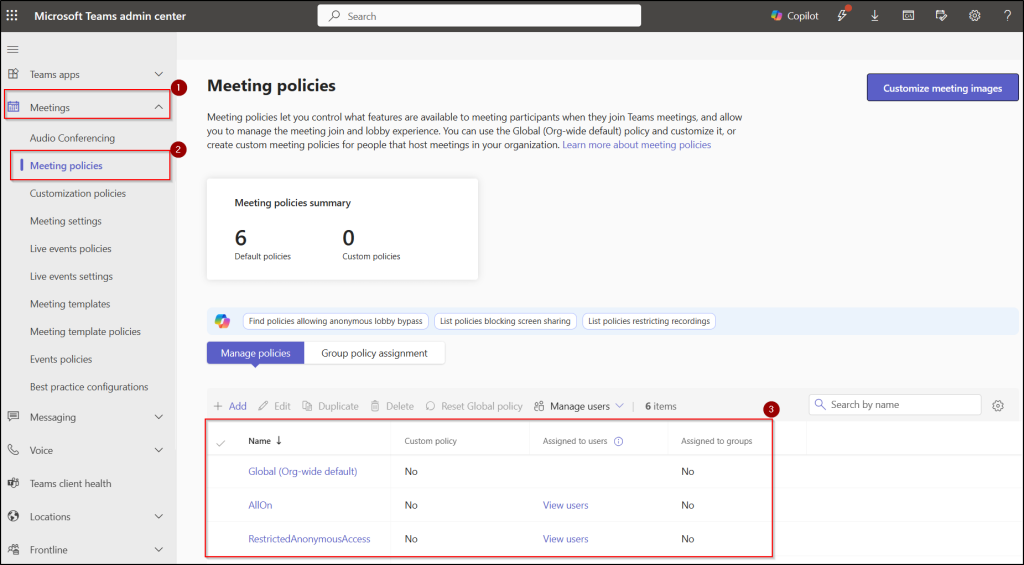
Task: Click the Assigned to groups column header
Action: [x=716, y=441]
